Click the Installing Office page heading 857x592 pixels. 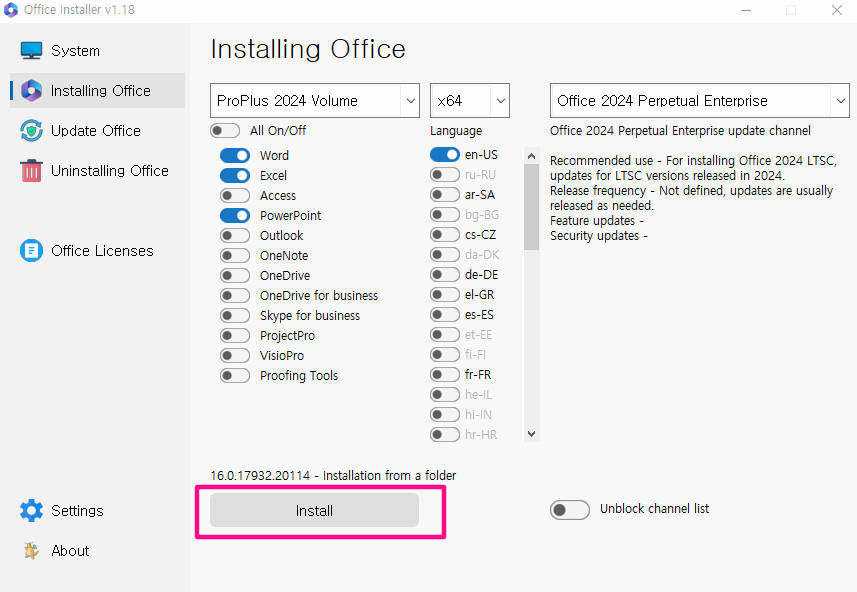tap(308, 49)
